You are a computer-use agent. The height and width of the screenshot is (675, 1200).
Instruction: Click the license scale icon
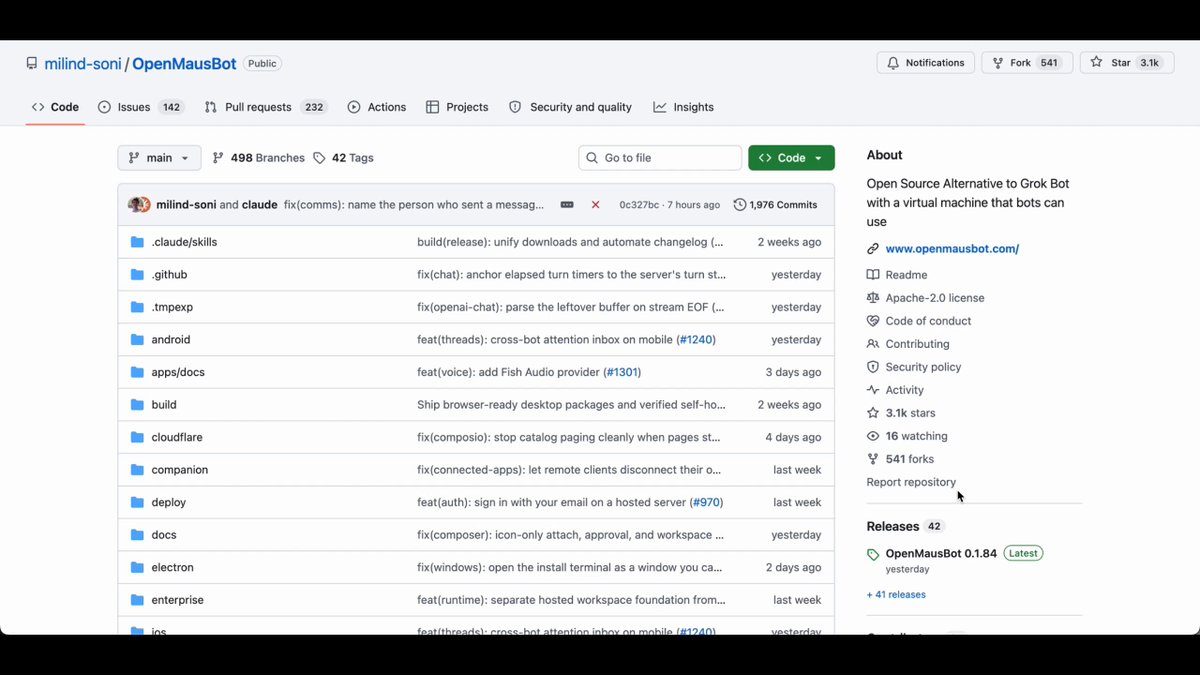pos(873,298)
